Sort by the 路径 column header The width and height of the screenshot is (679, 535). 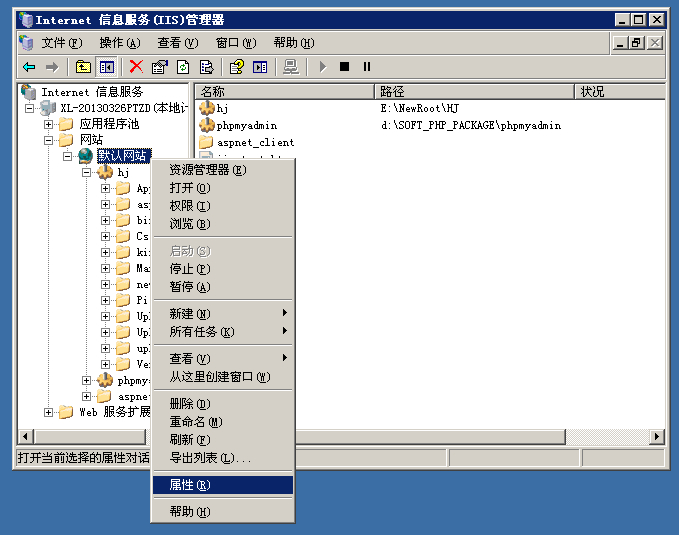click(474, 91)
